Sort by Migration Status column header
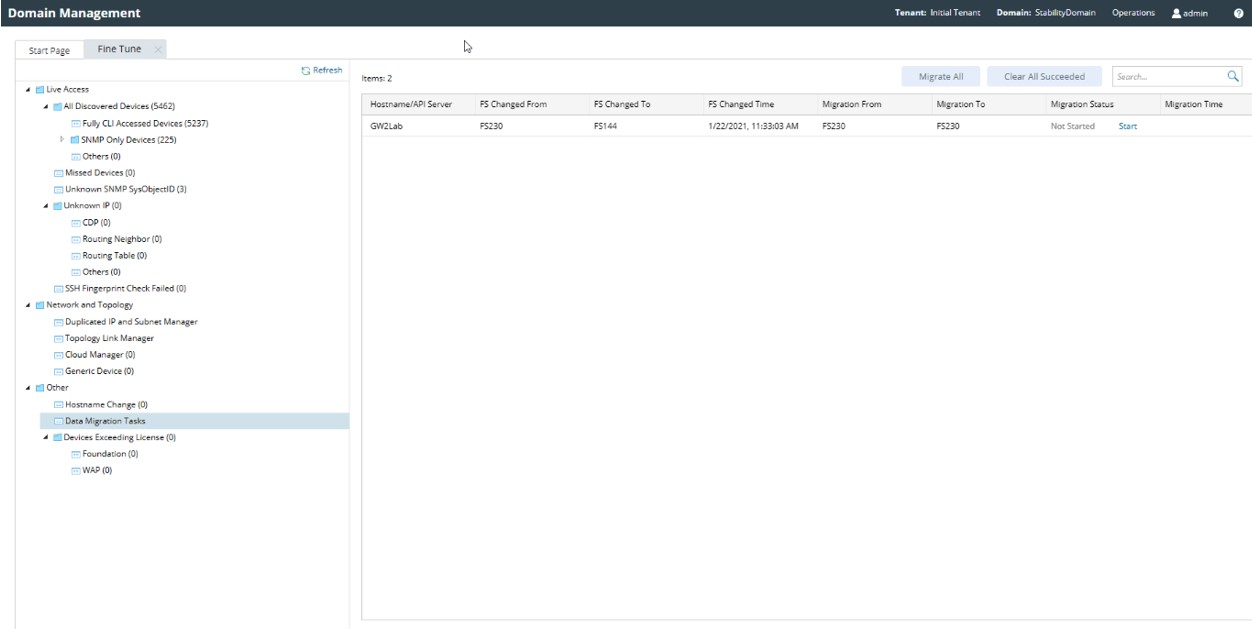This screenshot has width=1252, height=629. click(1100, 104)
